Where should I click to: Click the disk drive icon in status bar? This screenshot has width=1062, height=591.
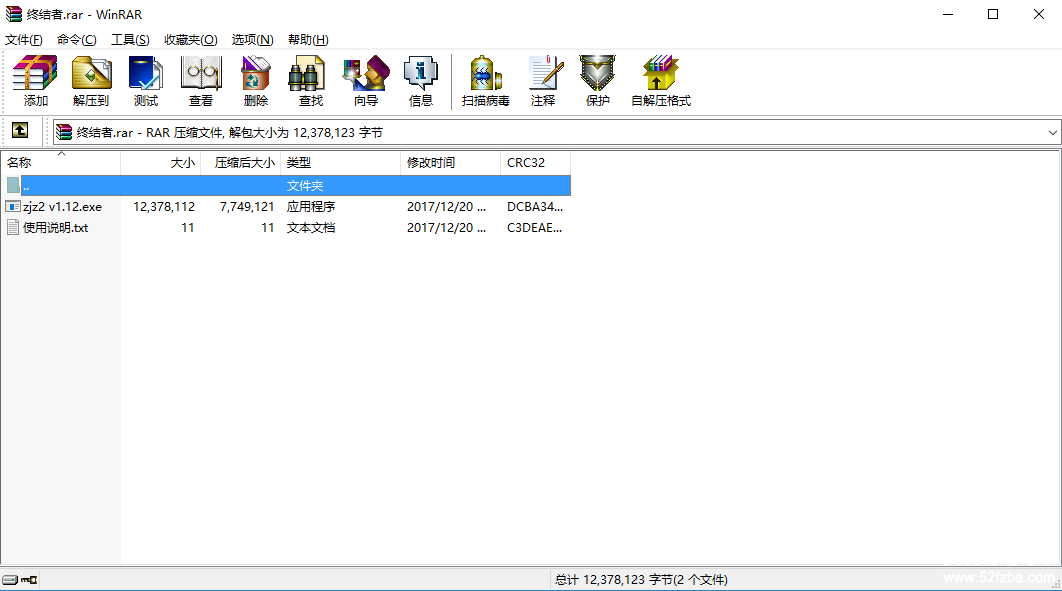tap(9, 579)
